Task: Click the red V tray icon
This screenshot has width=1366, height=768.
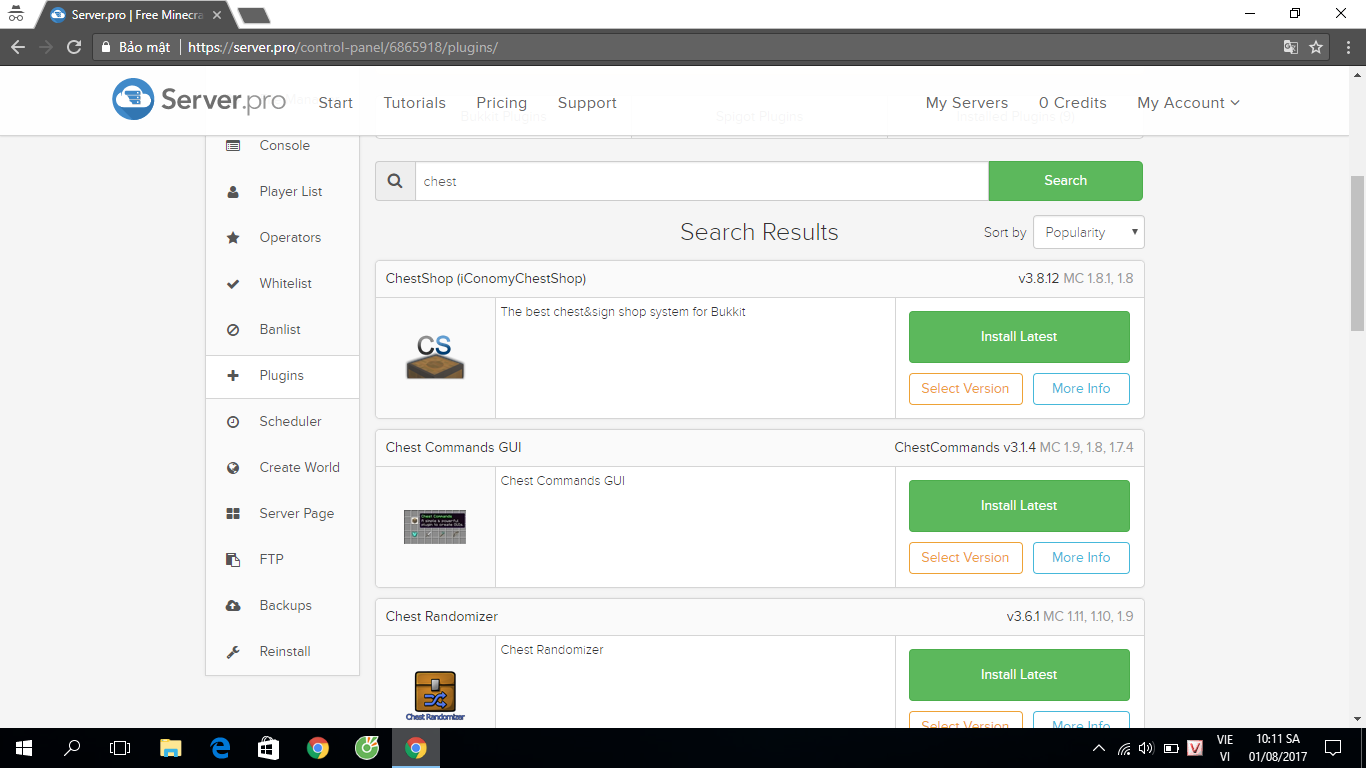Action: coord(1194,748)
